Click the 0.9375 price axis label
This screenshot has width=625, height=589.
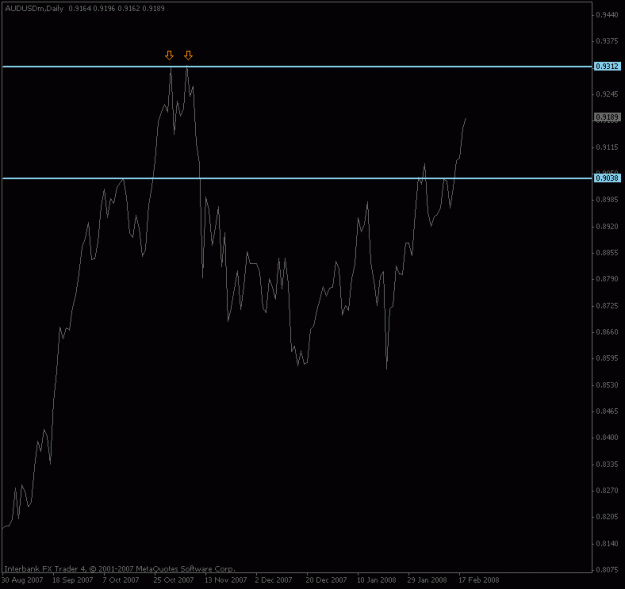point(607,41)
